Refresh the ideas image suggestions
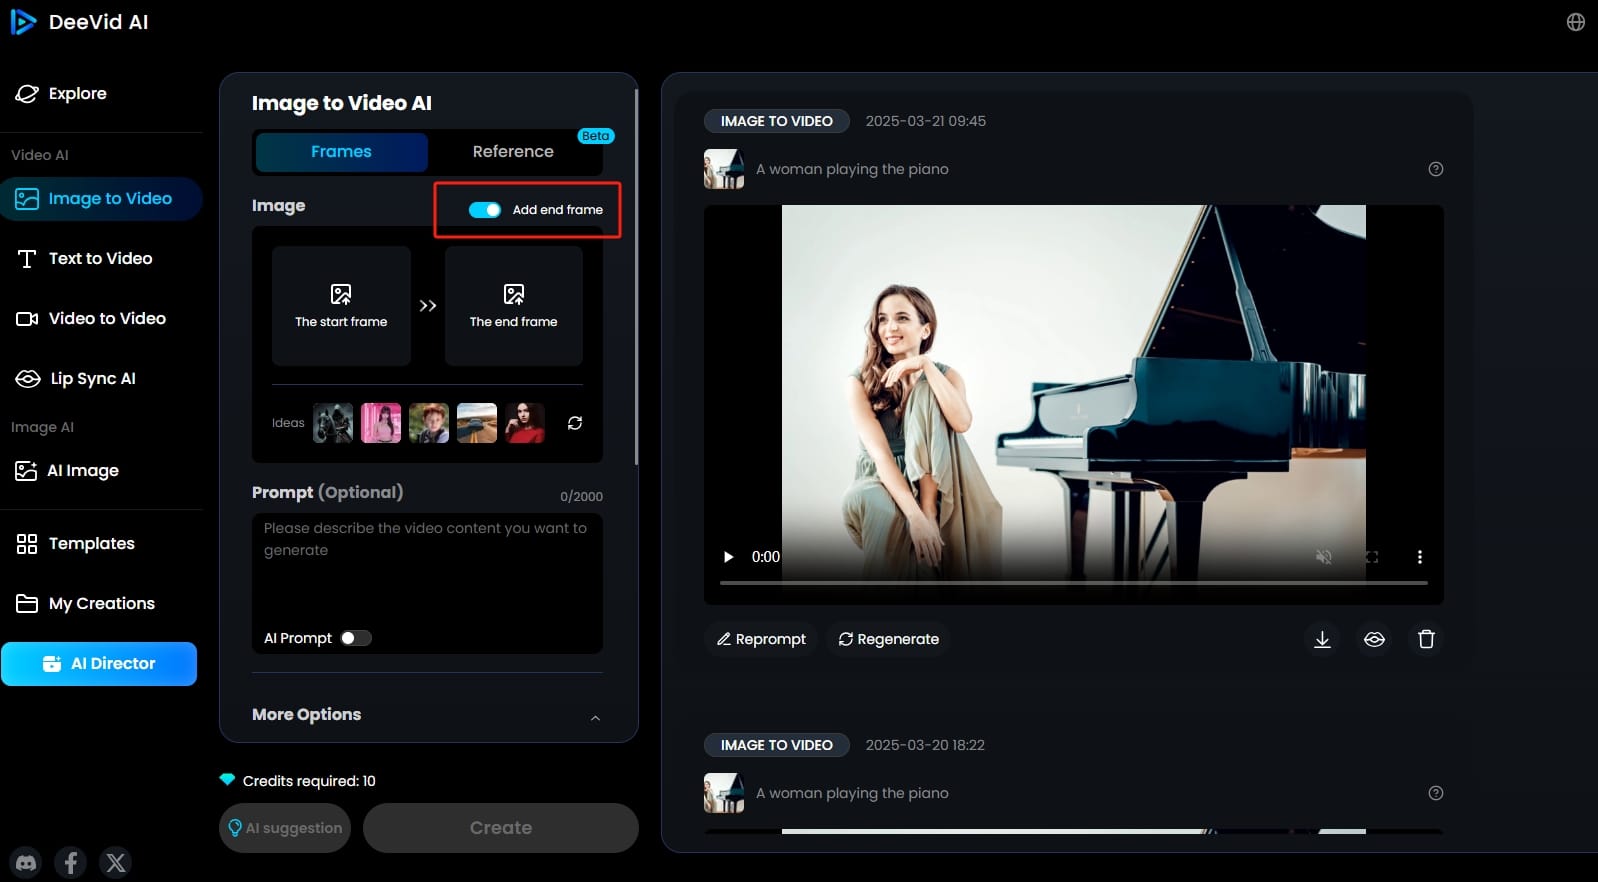 [x=575, y=423]
